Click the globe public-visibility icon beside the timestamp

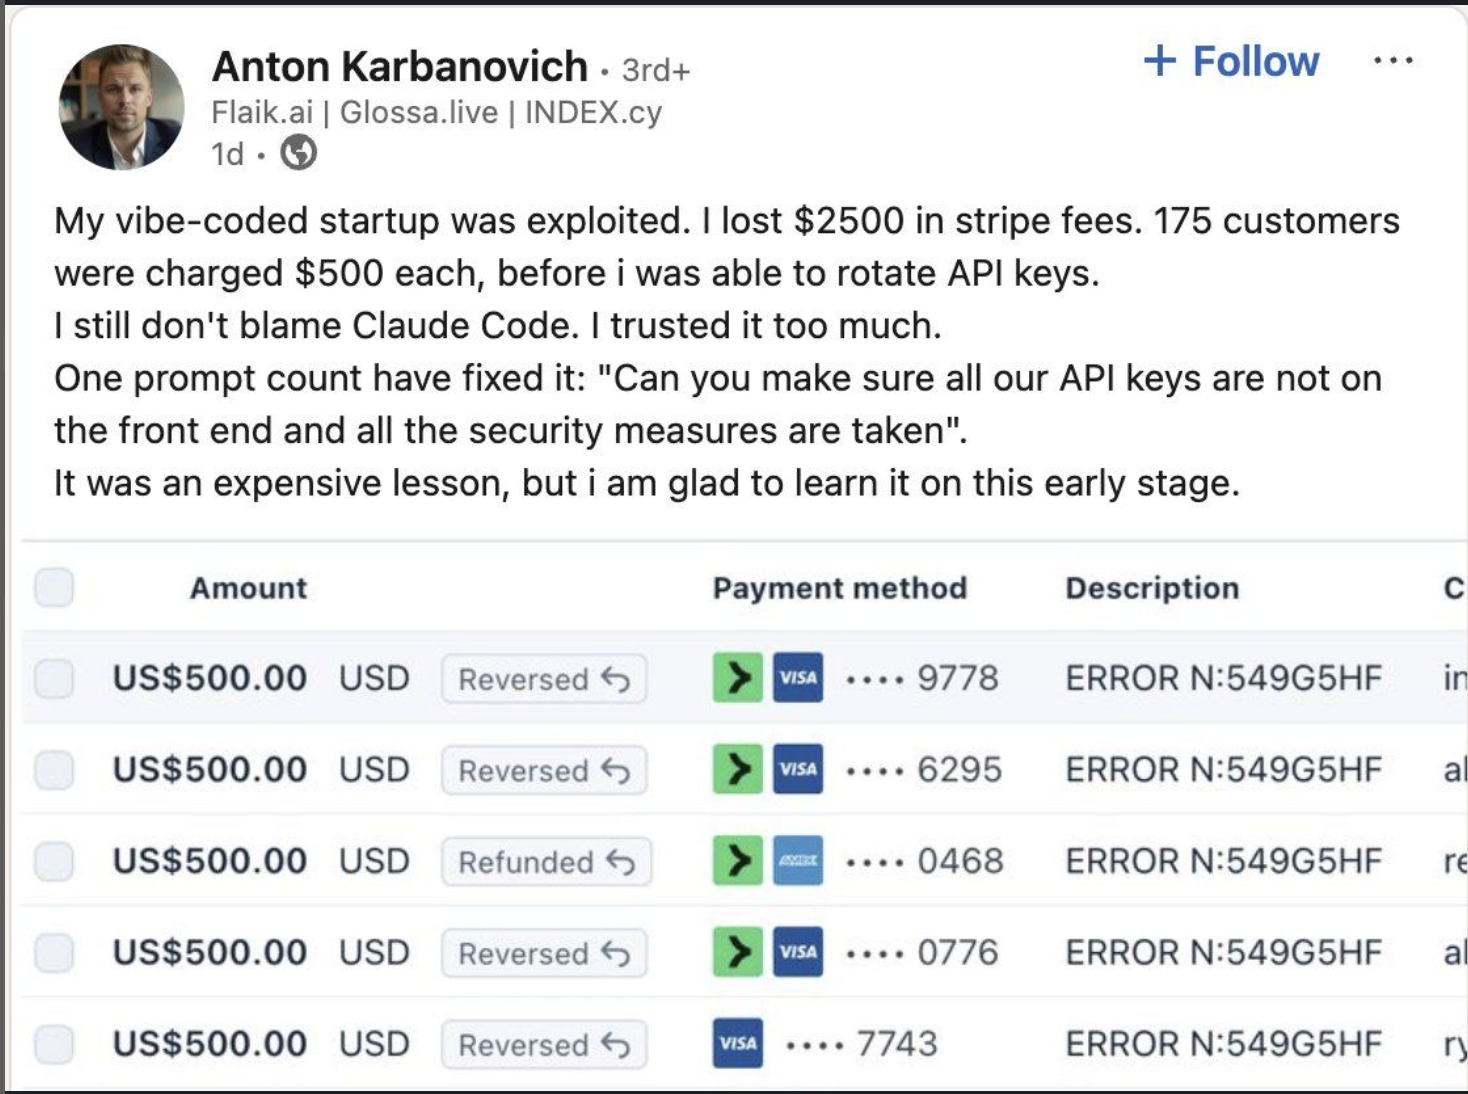point(296,153)
